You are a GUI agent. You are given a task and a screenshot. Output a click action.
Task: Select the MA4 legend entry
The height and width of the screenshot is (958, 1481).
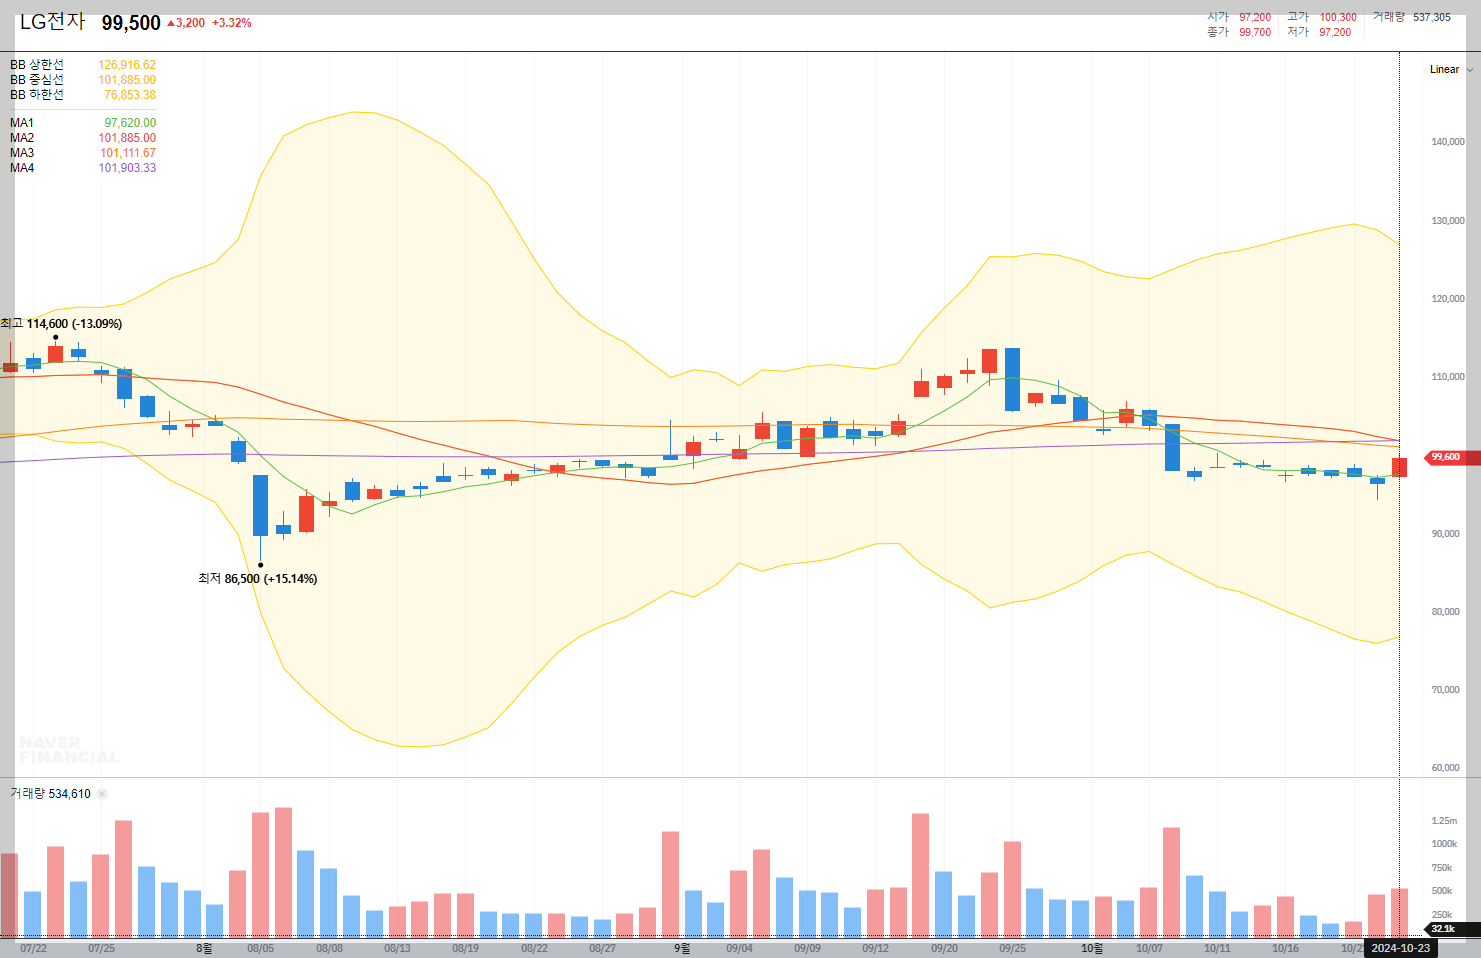[22, 168]
